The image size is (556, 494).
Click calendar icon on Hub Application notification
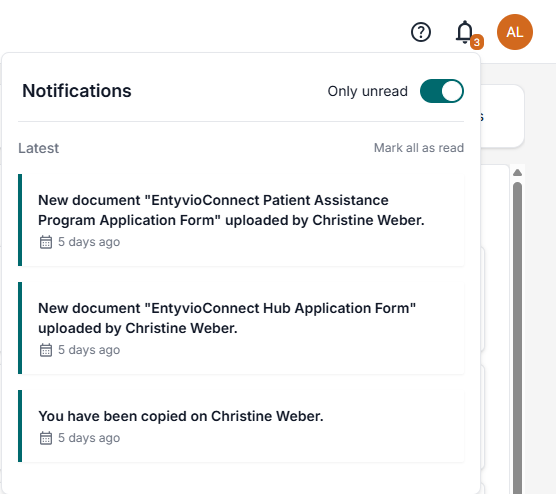pyautogui.click(x=46, y=350)
